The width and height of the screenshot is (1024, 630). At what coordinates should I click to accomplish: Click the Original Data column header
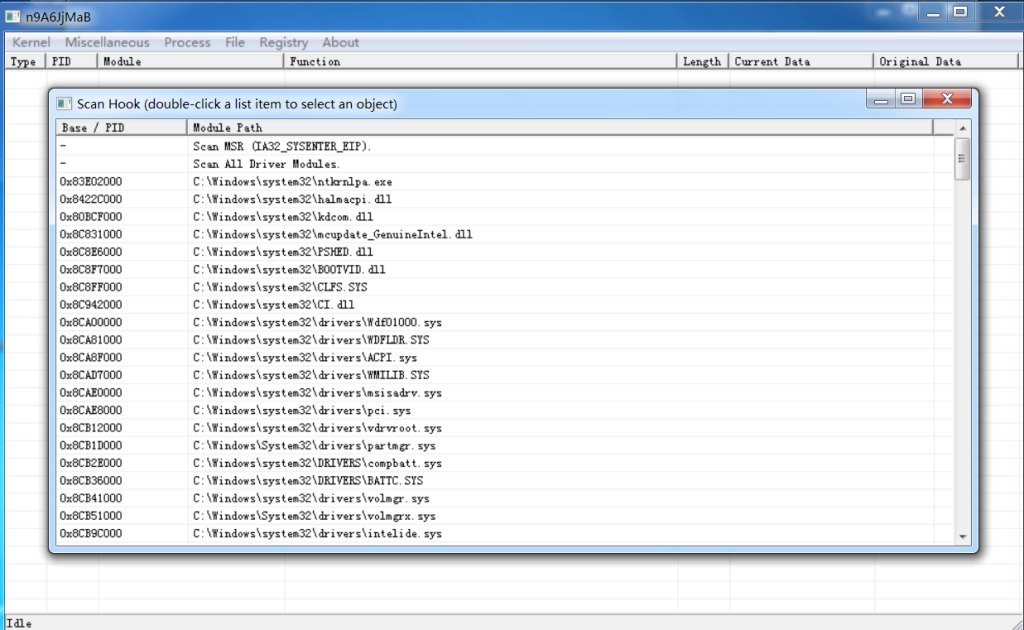coord(917,61)
